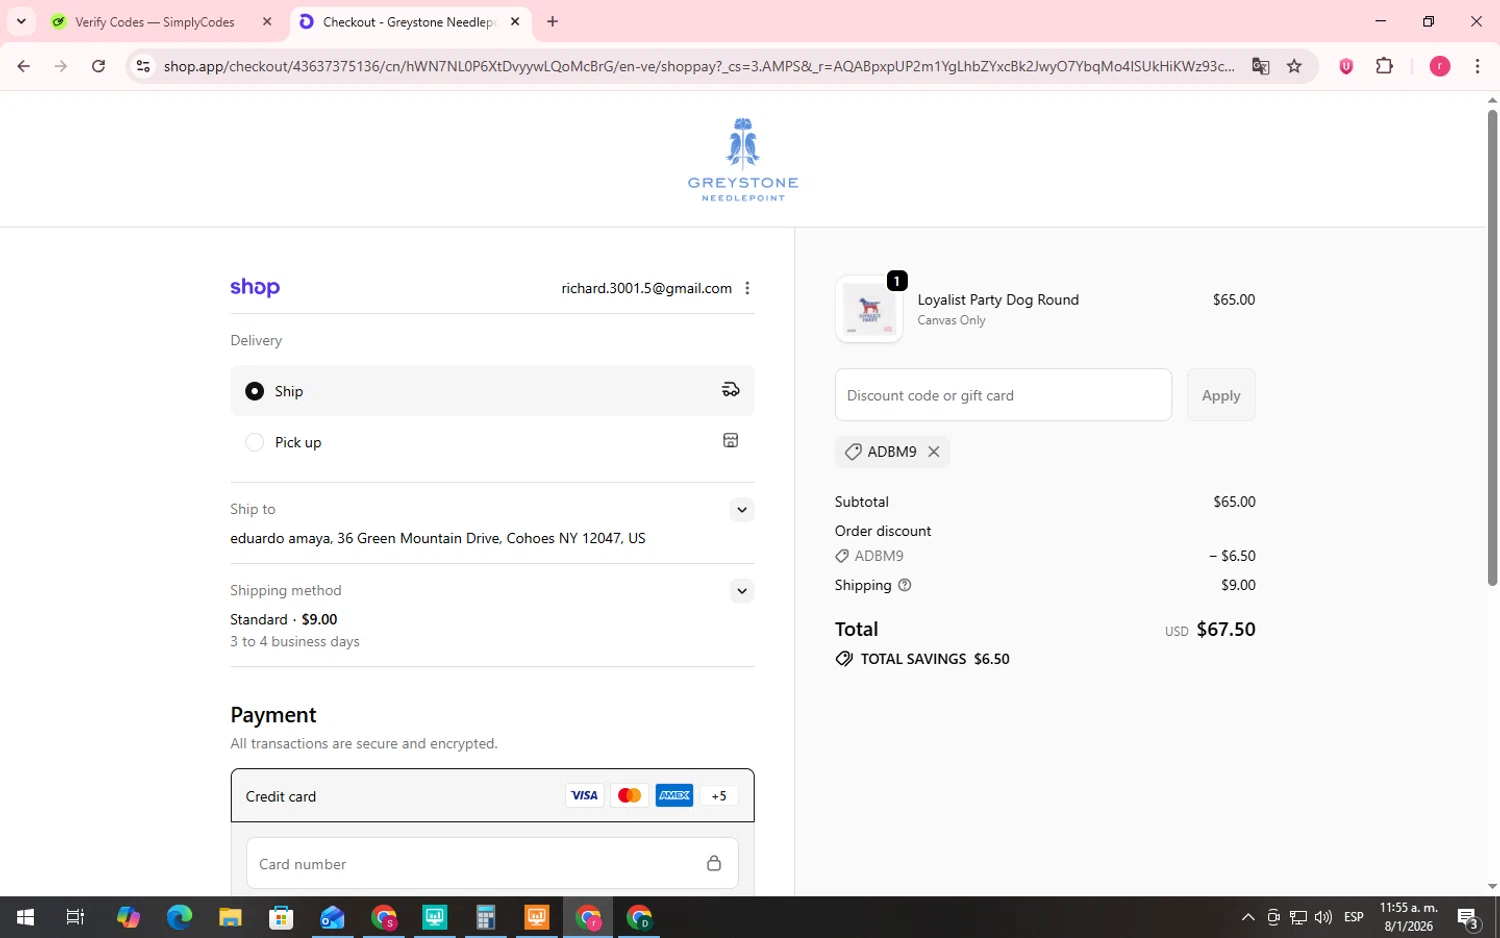
Task: Remove the ADBM9 discount code
Action: click(934, 452)
